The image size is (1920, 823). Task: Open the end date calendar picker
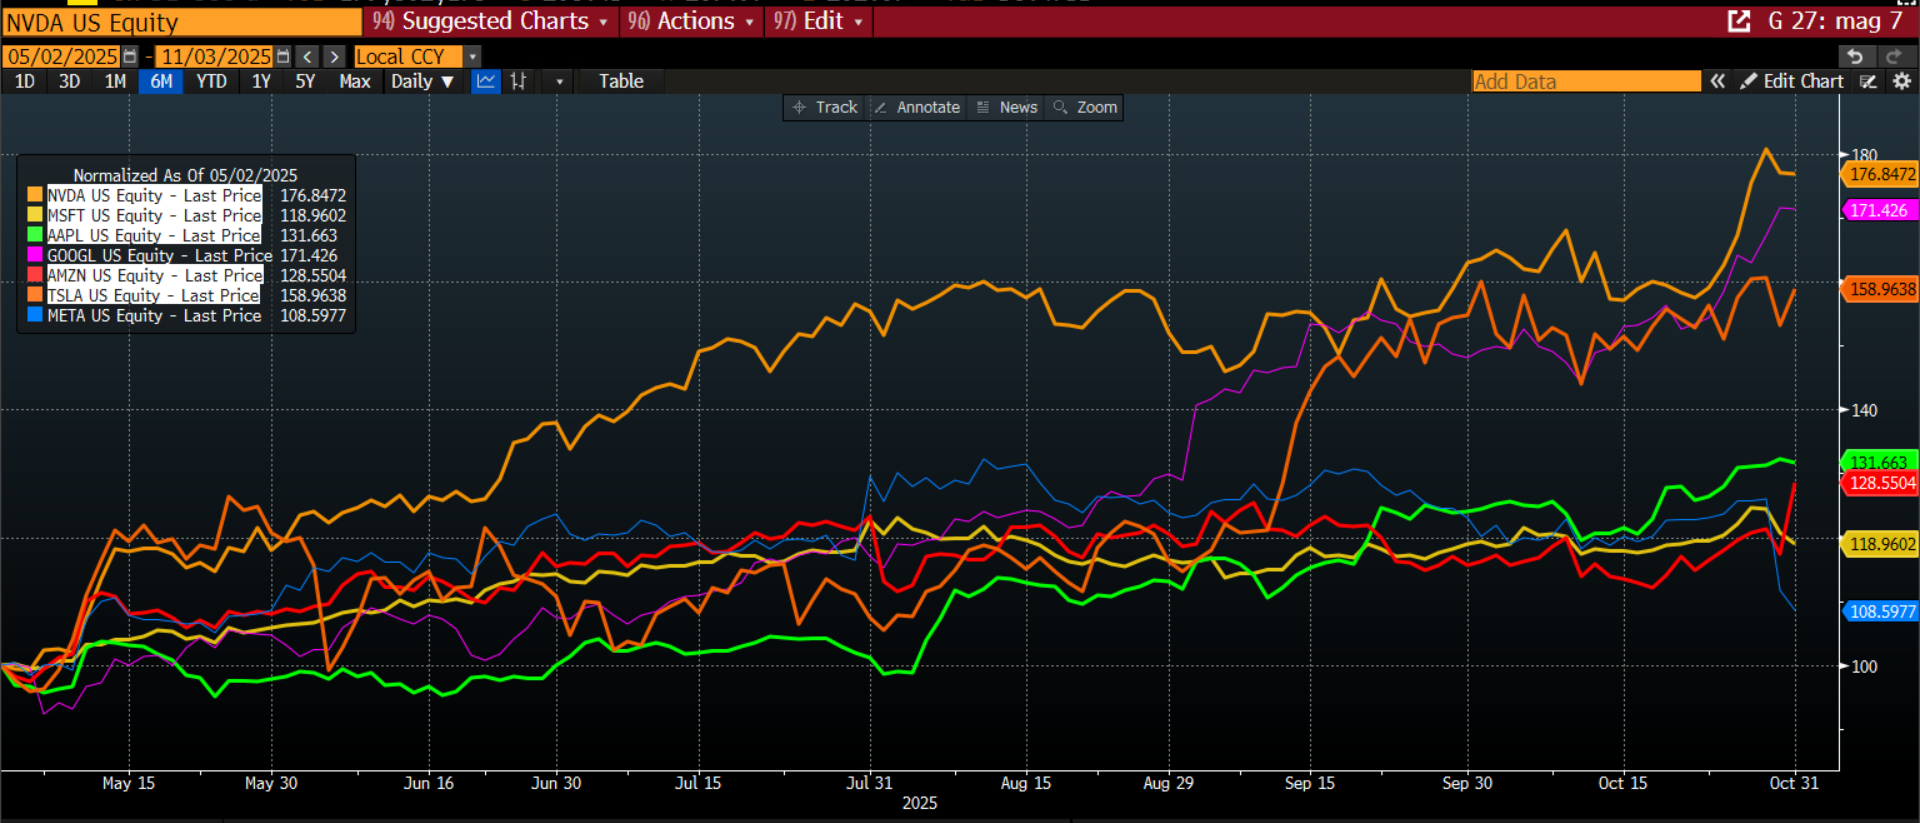coord(283,57)
